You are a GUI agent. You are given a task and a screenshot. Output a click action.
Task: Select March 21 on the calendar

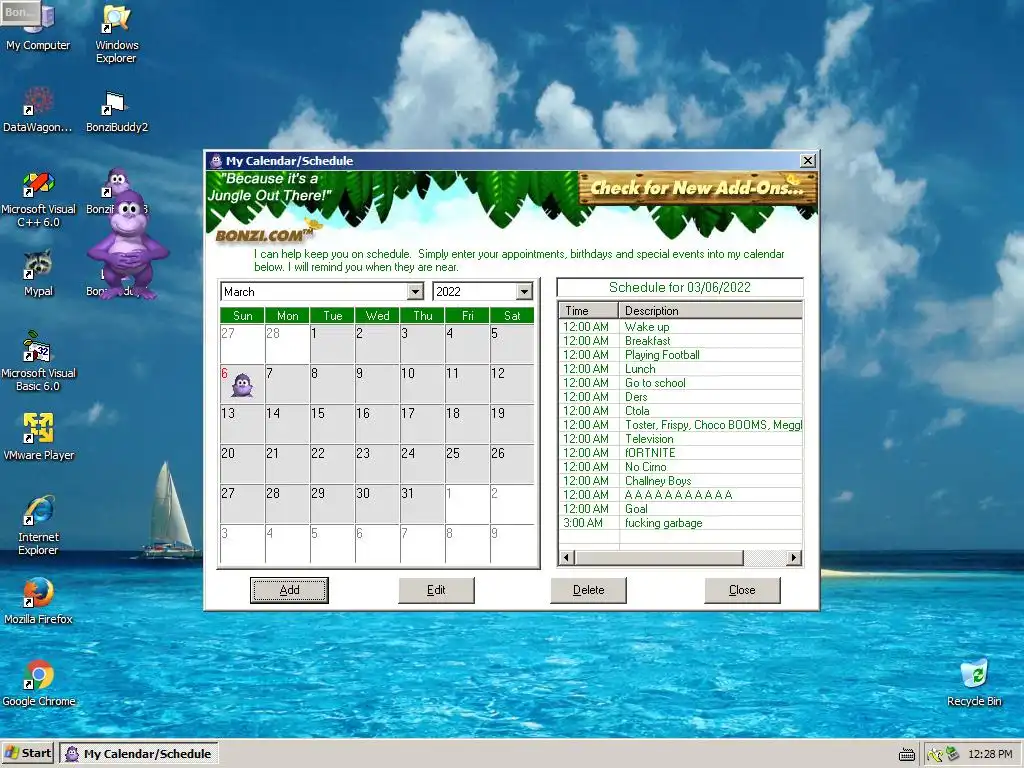point(287,464)
